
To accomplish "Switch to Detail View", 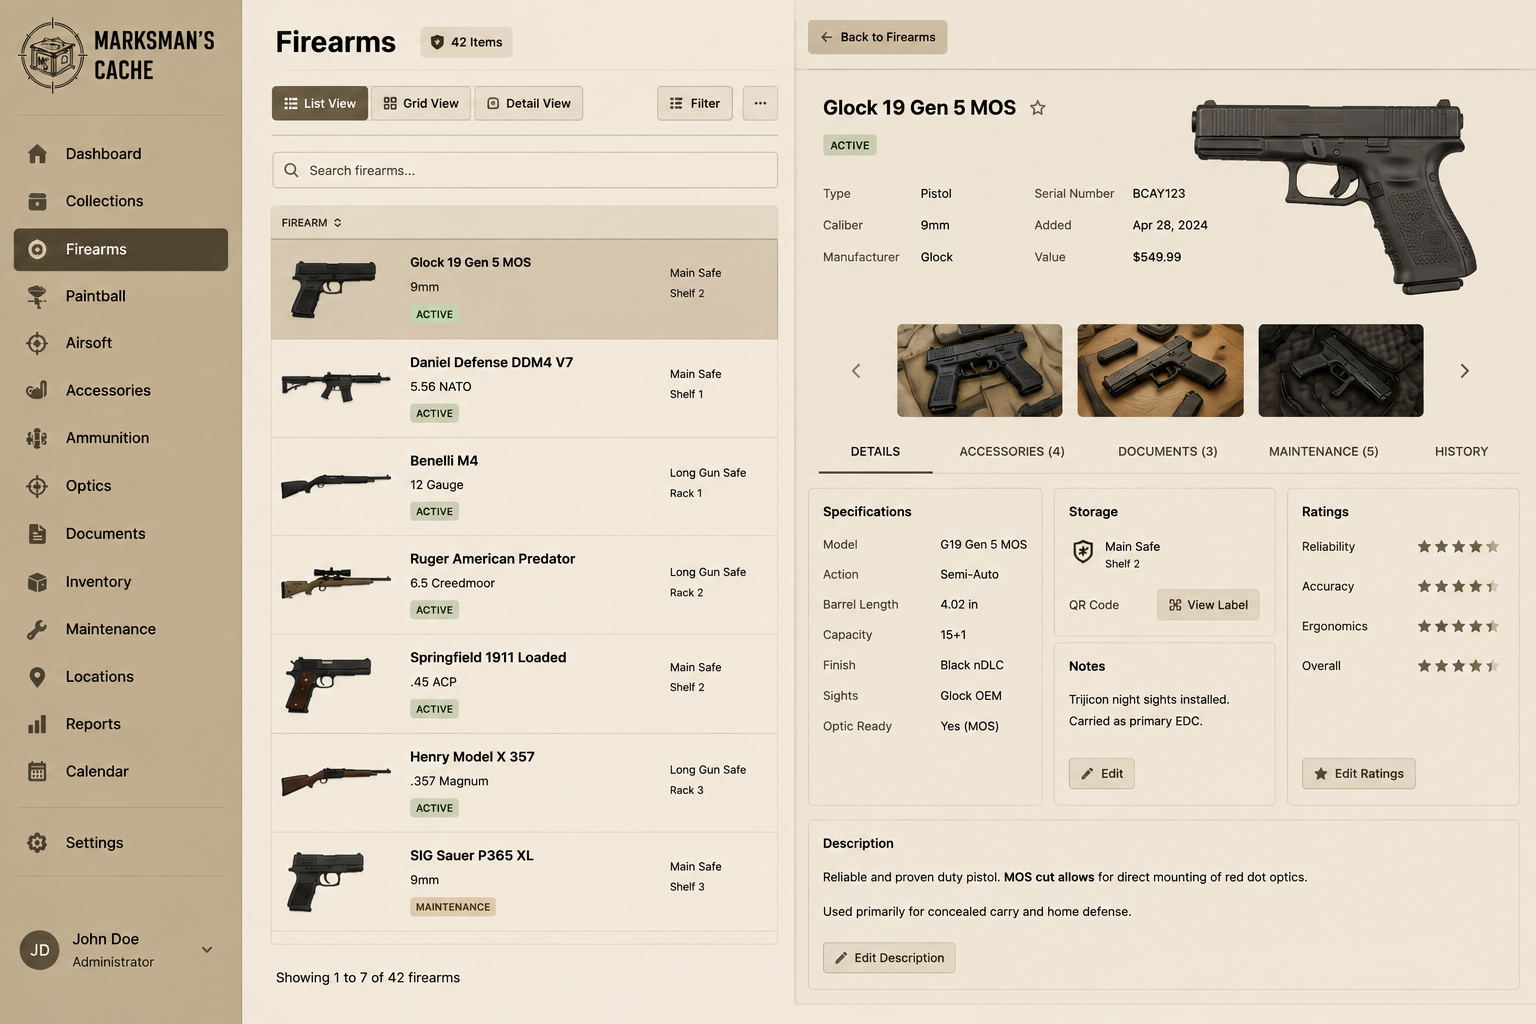I will tap(528, 103).
